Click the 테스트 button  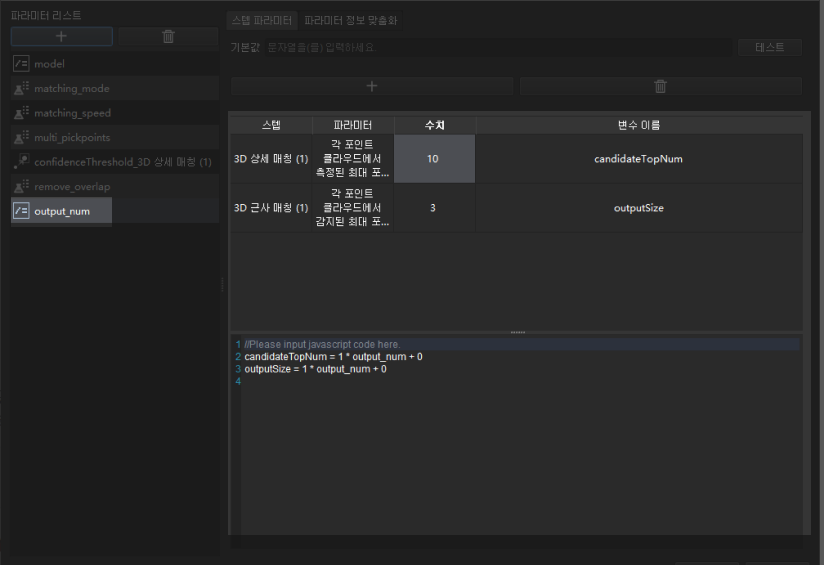770,47
